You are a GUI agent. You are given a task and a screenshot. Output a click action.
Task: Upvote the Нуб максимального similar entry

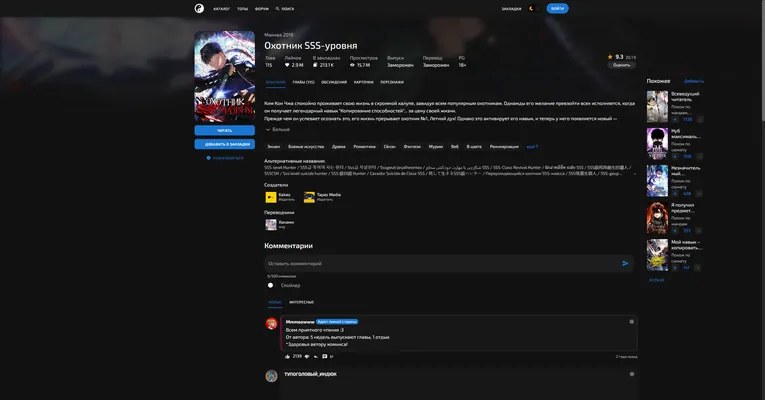(x=675, y=157)
